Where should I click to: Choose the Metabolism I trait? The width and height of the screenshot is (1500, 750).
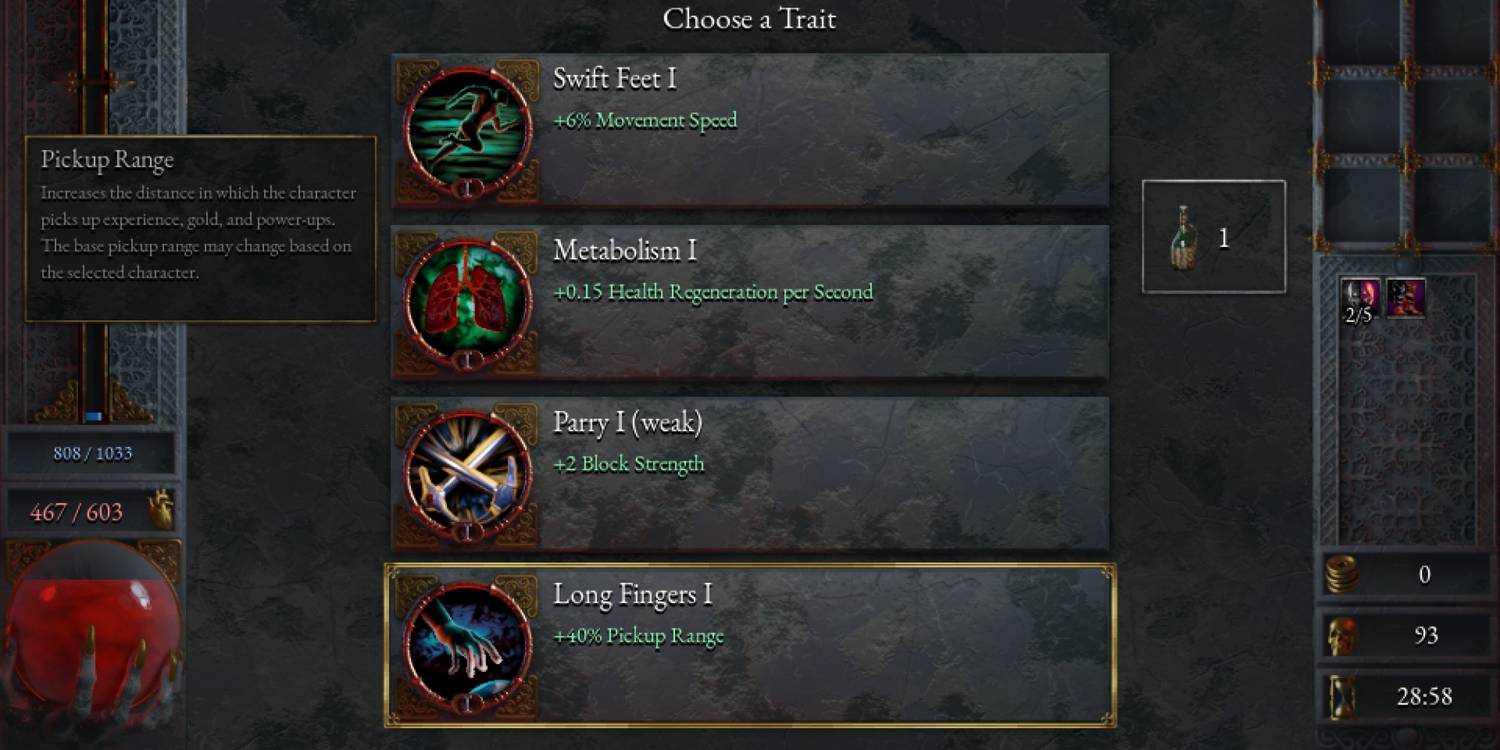click(750, 302)
